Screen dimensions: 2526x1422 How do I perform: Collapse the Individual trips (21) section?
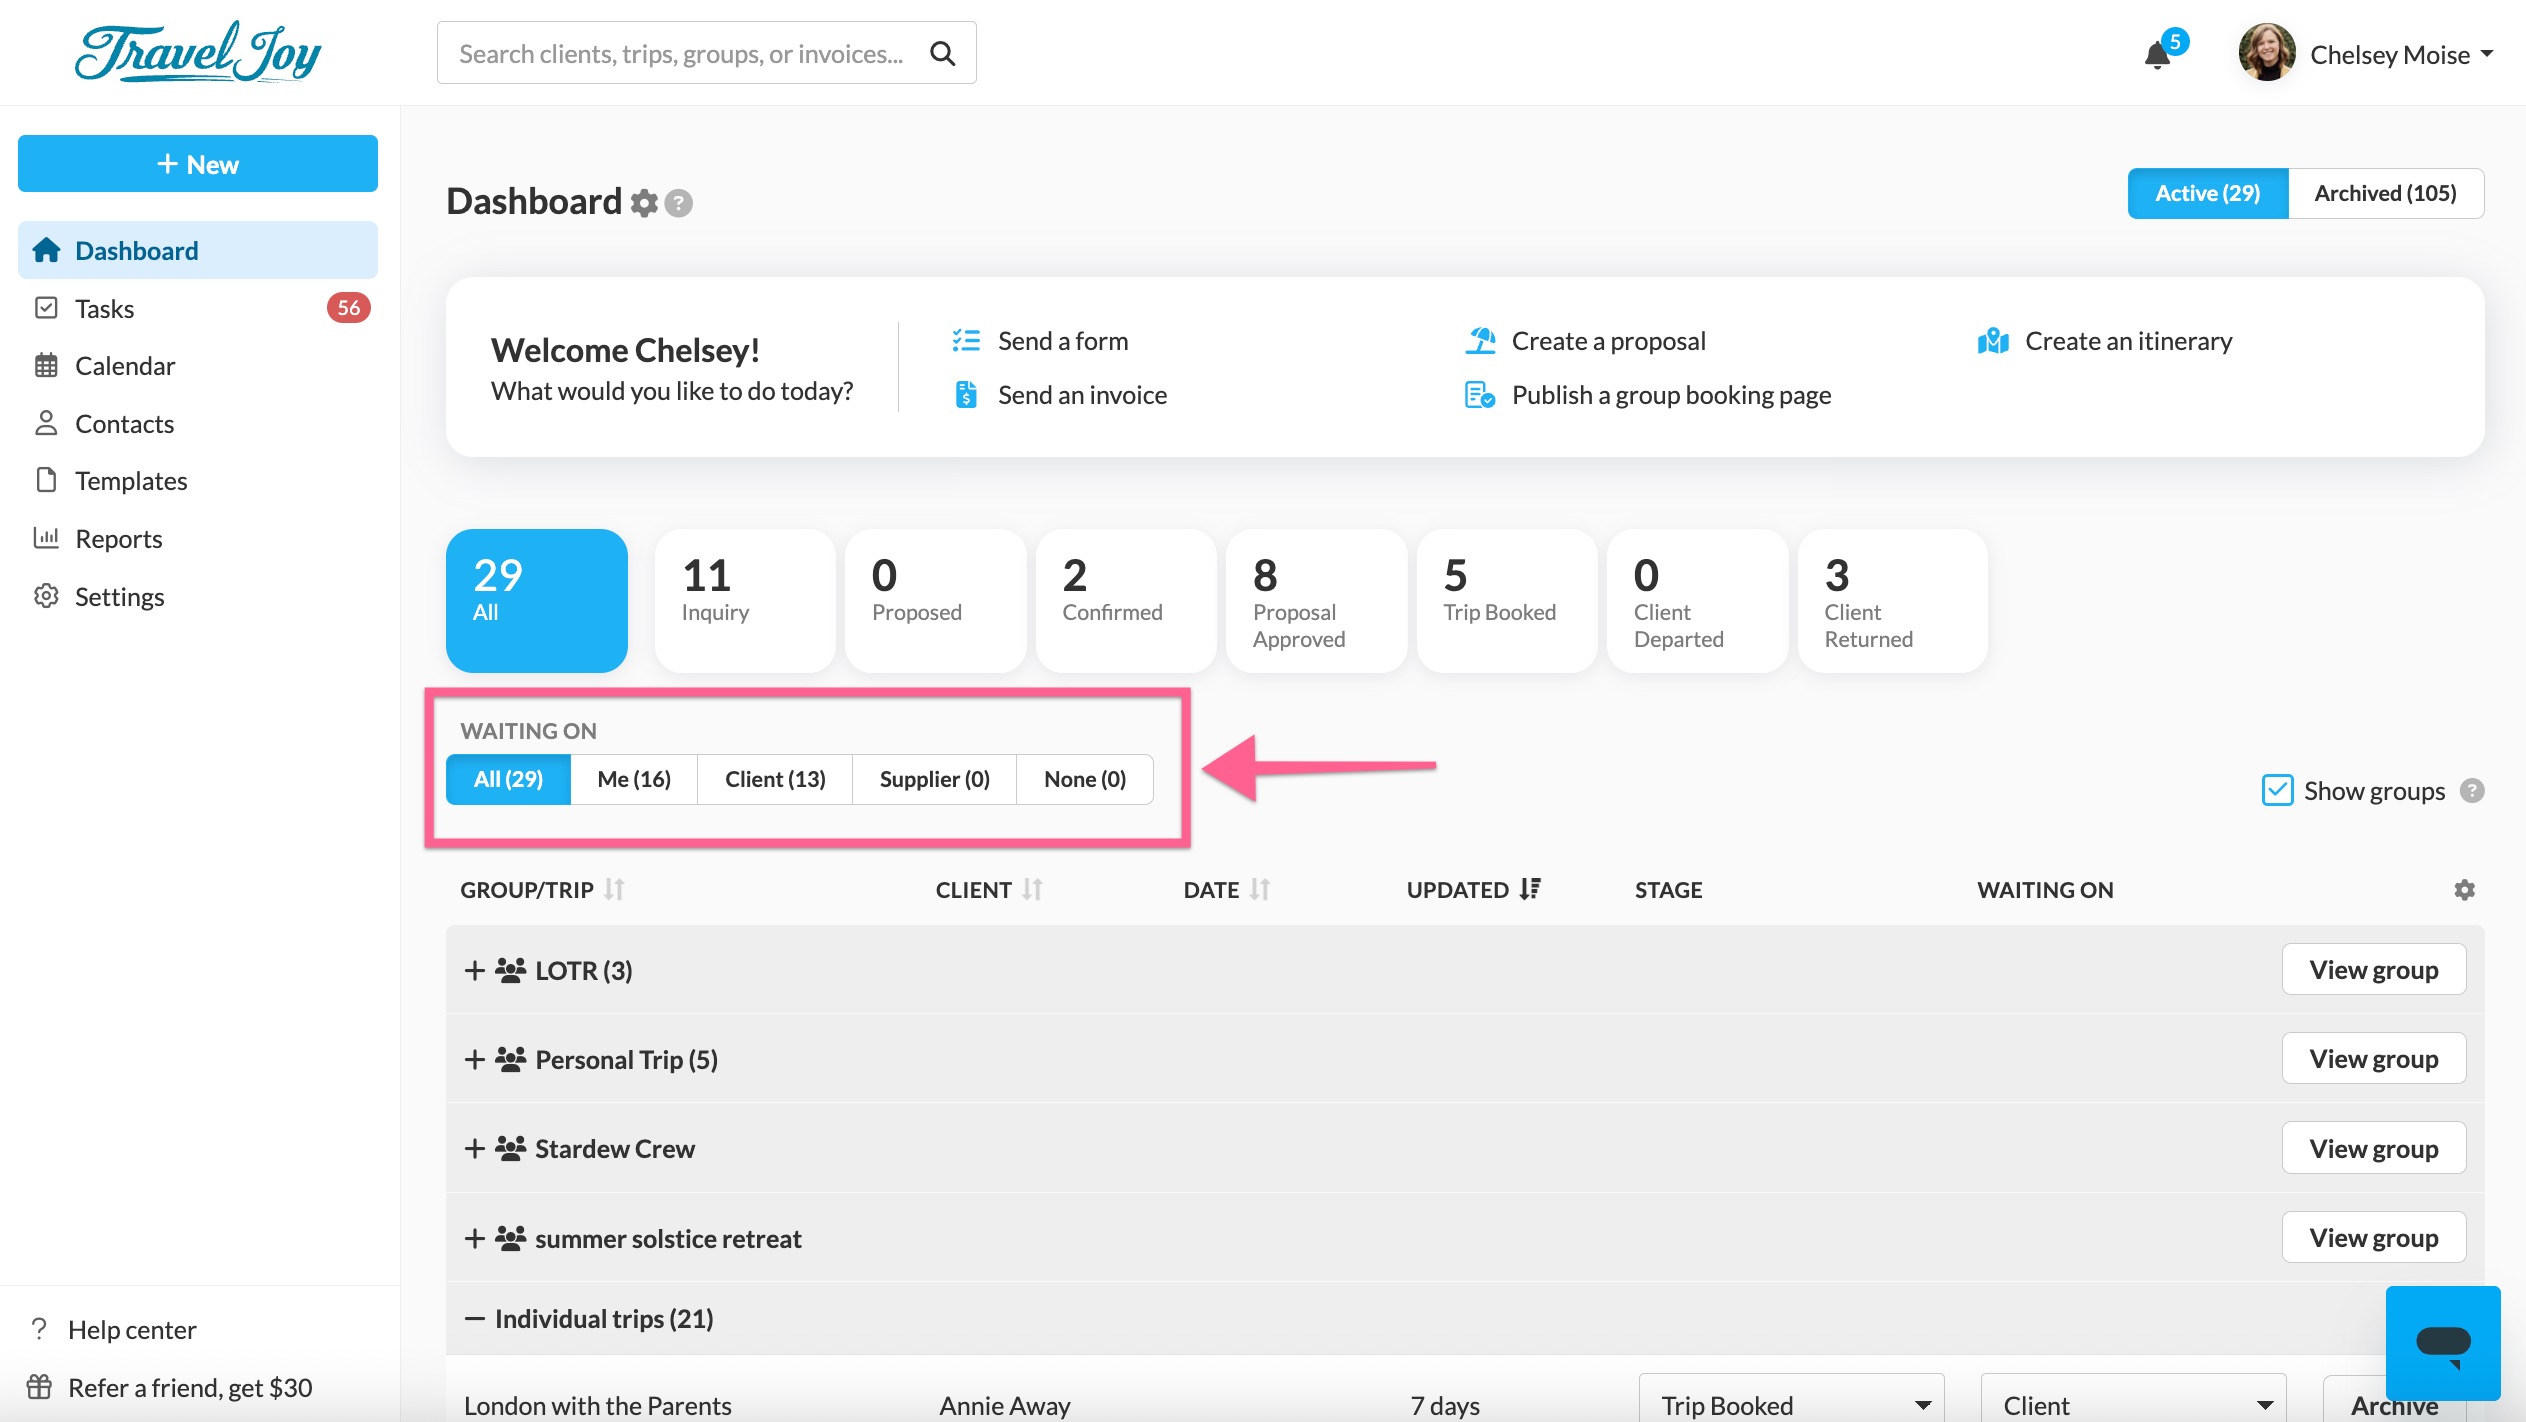click(x=474, y=1319)
